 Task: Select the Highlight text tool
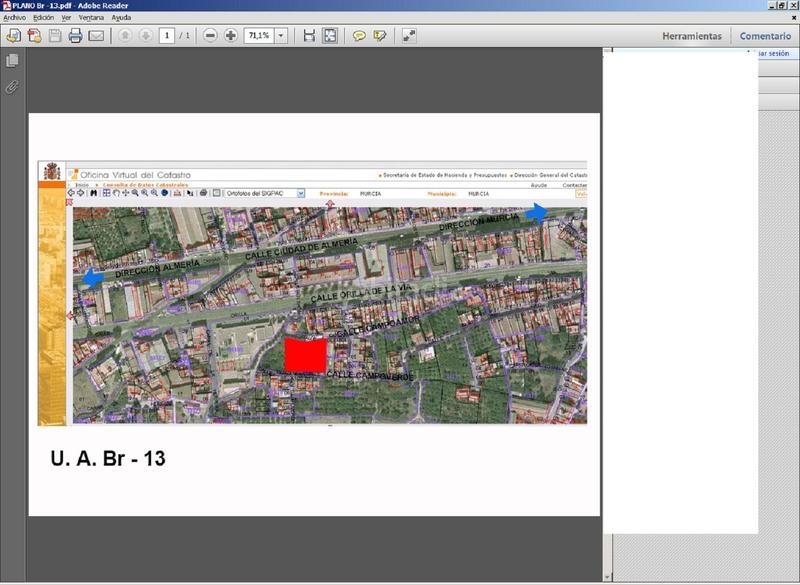tap(380, 36)
